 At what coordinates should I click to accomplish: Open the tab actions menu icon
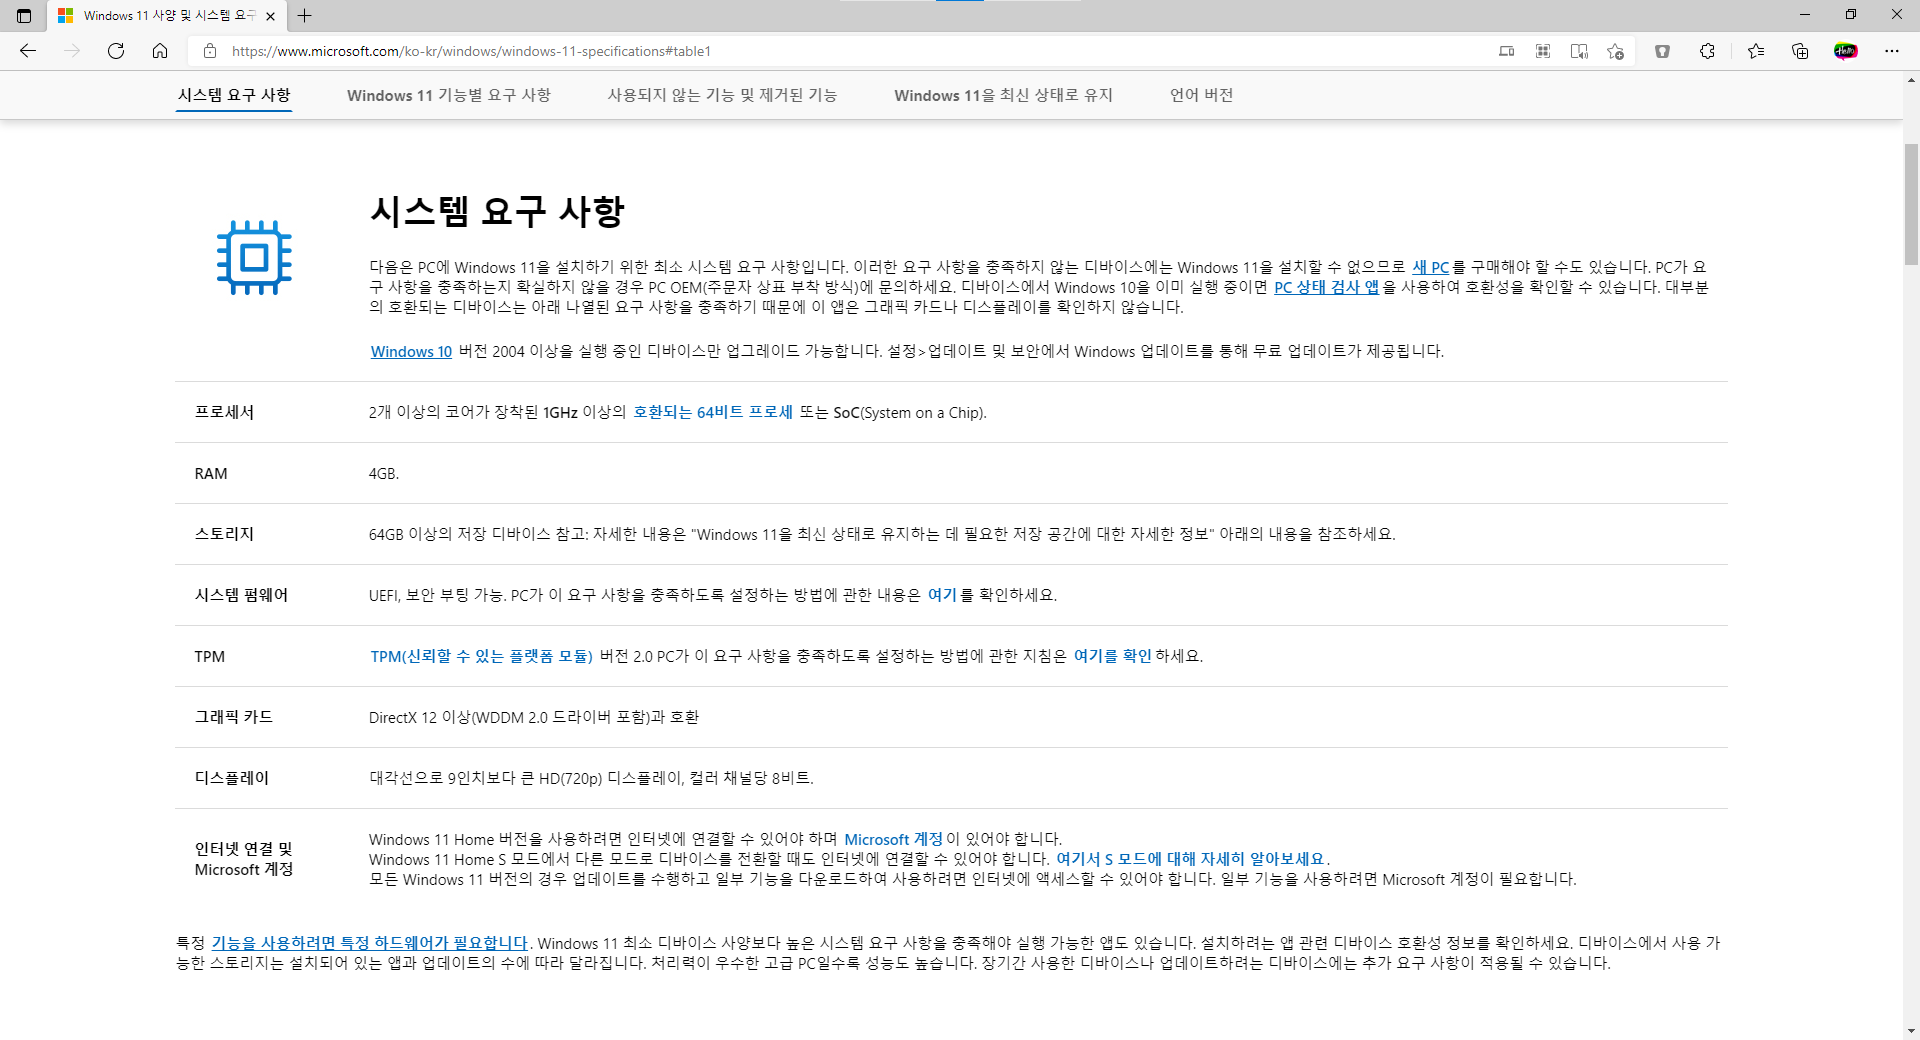24,15
